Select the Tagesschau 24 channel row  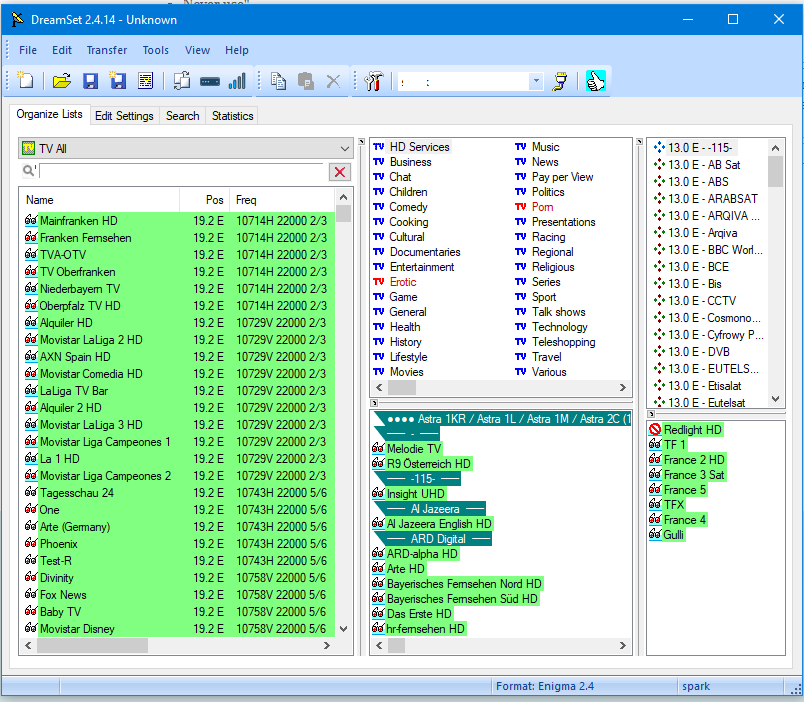177,493
